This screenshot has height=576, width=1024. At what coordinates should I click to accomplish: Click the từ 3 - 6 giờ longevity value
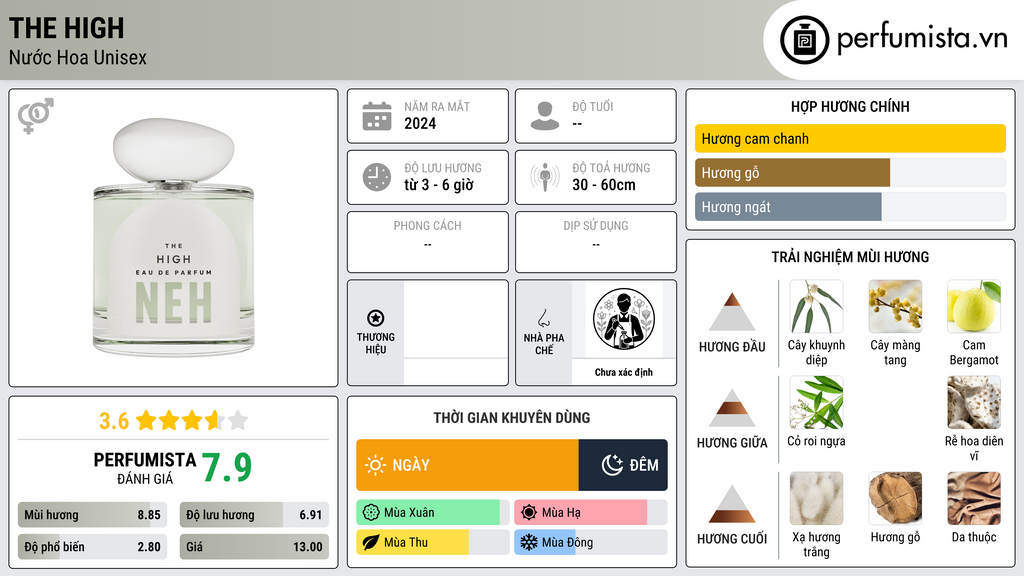[x=438, y=185]
